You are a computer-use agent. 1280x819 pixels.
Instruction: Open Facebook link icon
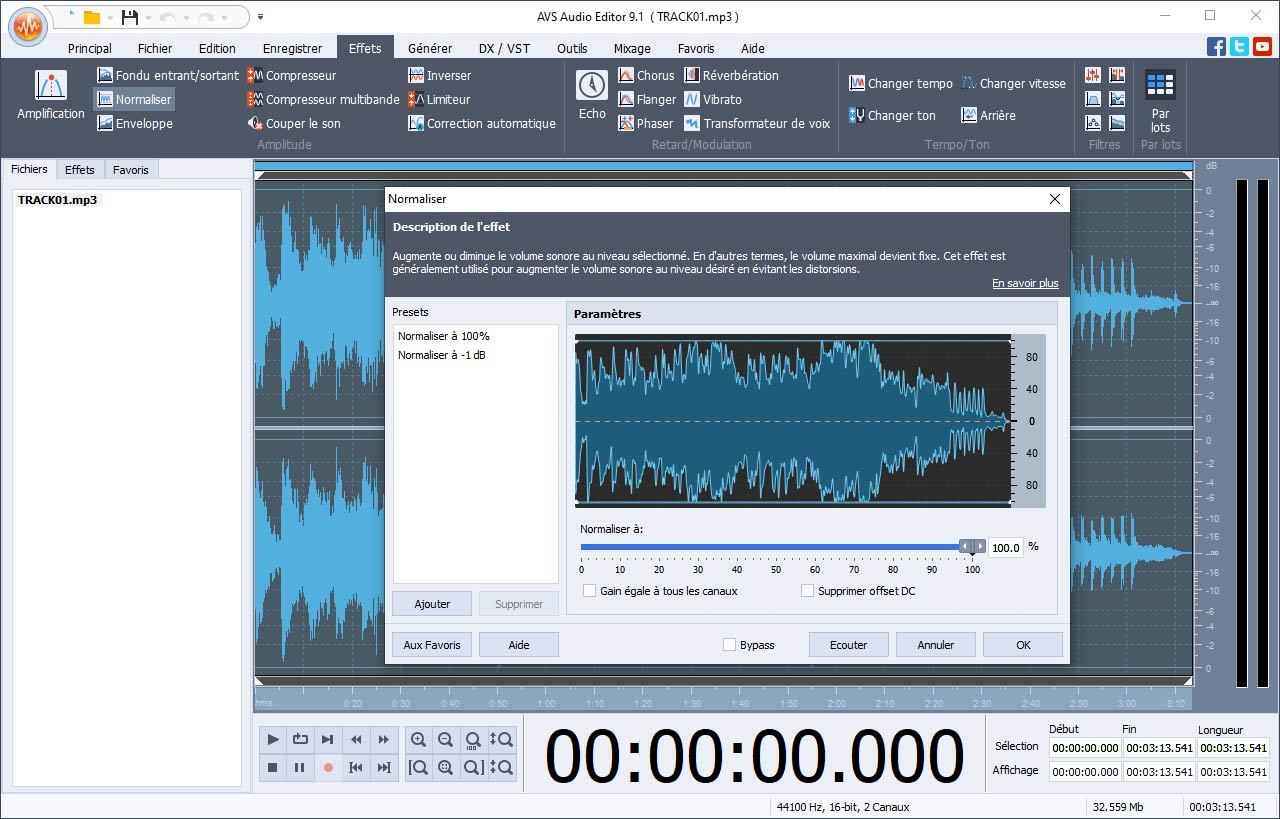click(x=1216, y=46)
